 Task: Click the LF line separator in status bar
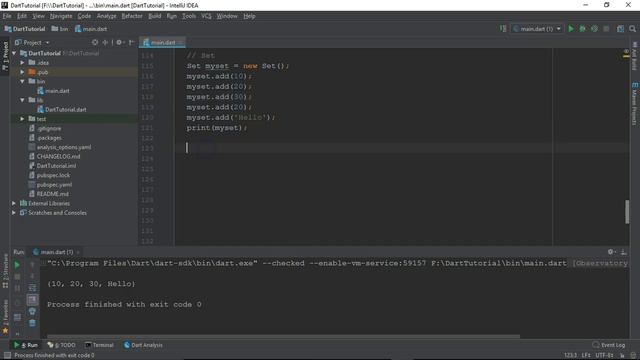point(586,355)
